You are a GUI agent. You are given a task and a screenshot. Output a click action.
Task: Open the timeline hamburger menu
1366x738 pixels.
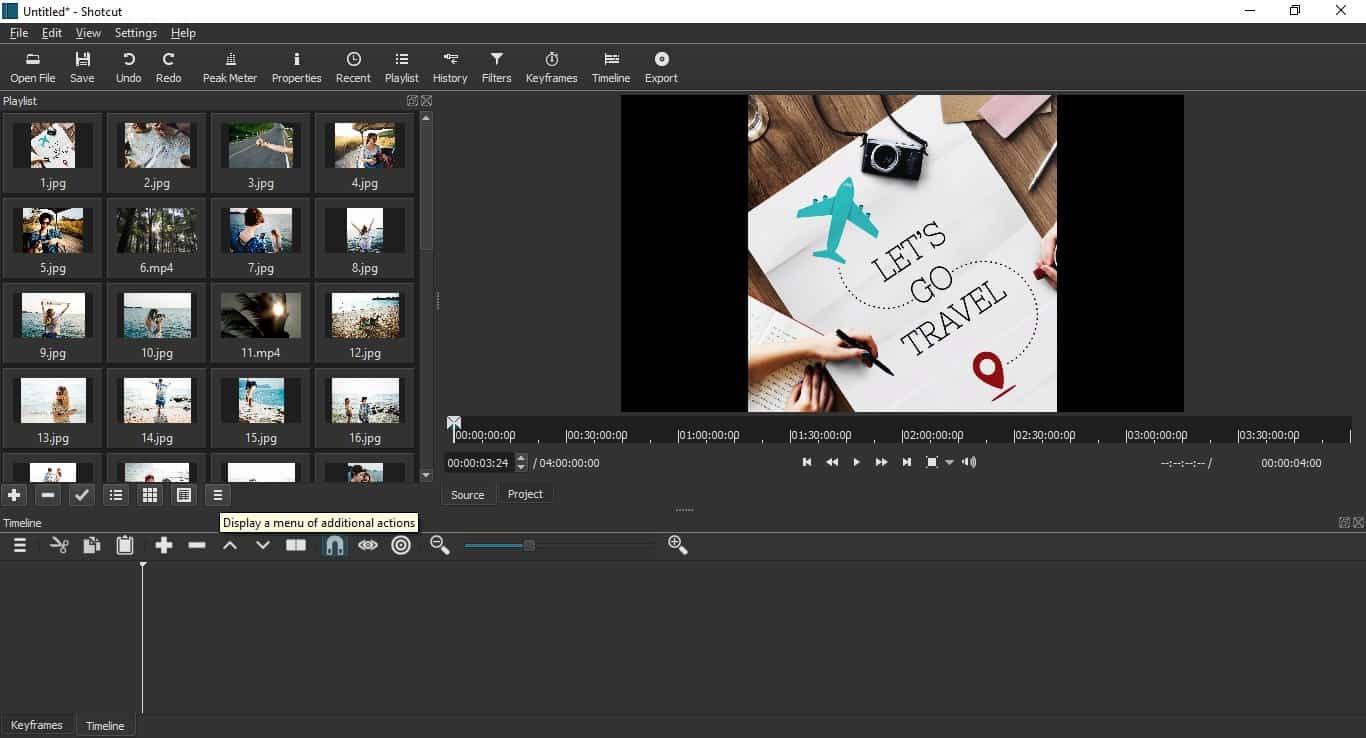tap(18, 545)
